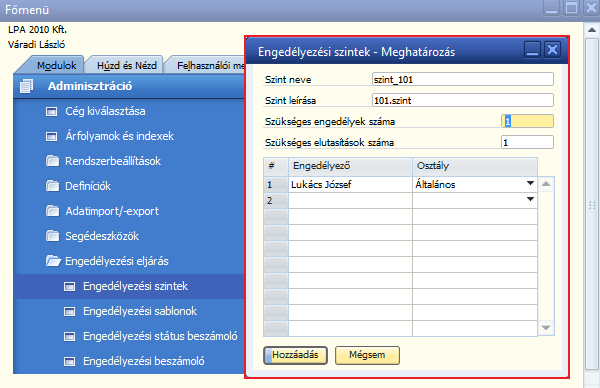Select row number 1 header
The image size is (600, 388).
(x=276, y=184)
